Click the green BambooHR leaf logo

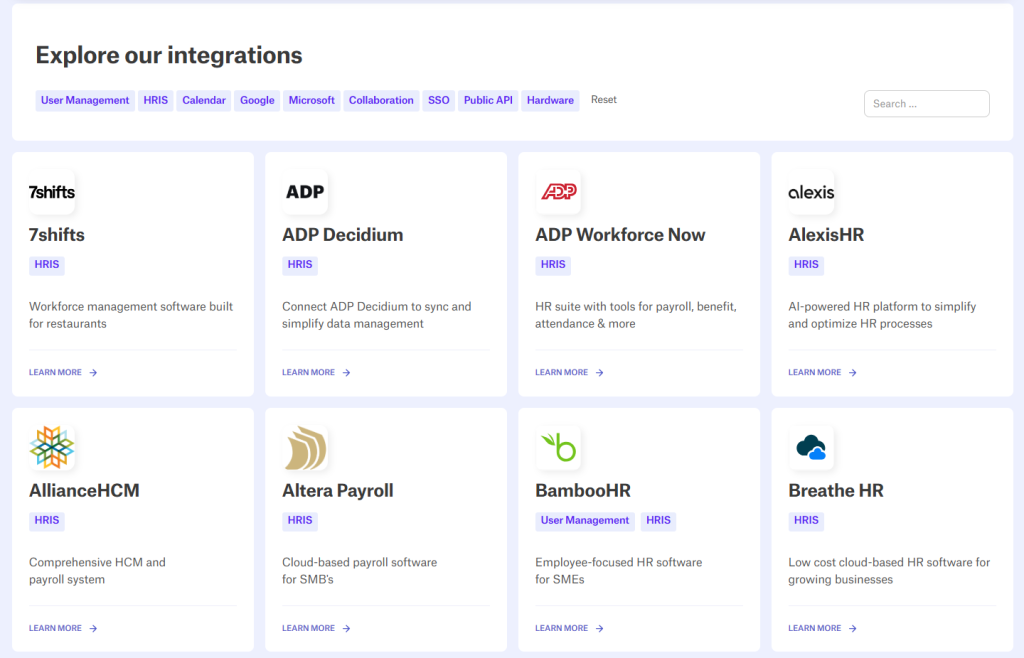point(557,447)
